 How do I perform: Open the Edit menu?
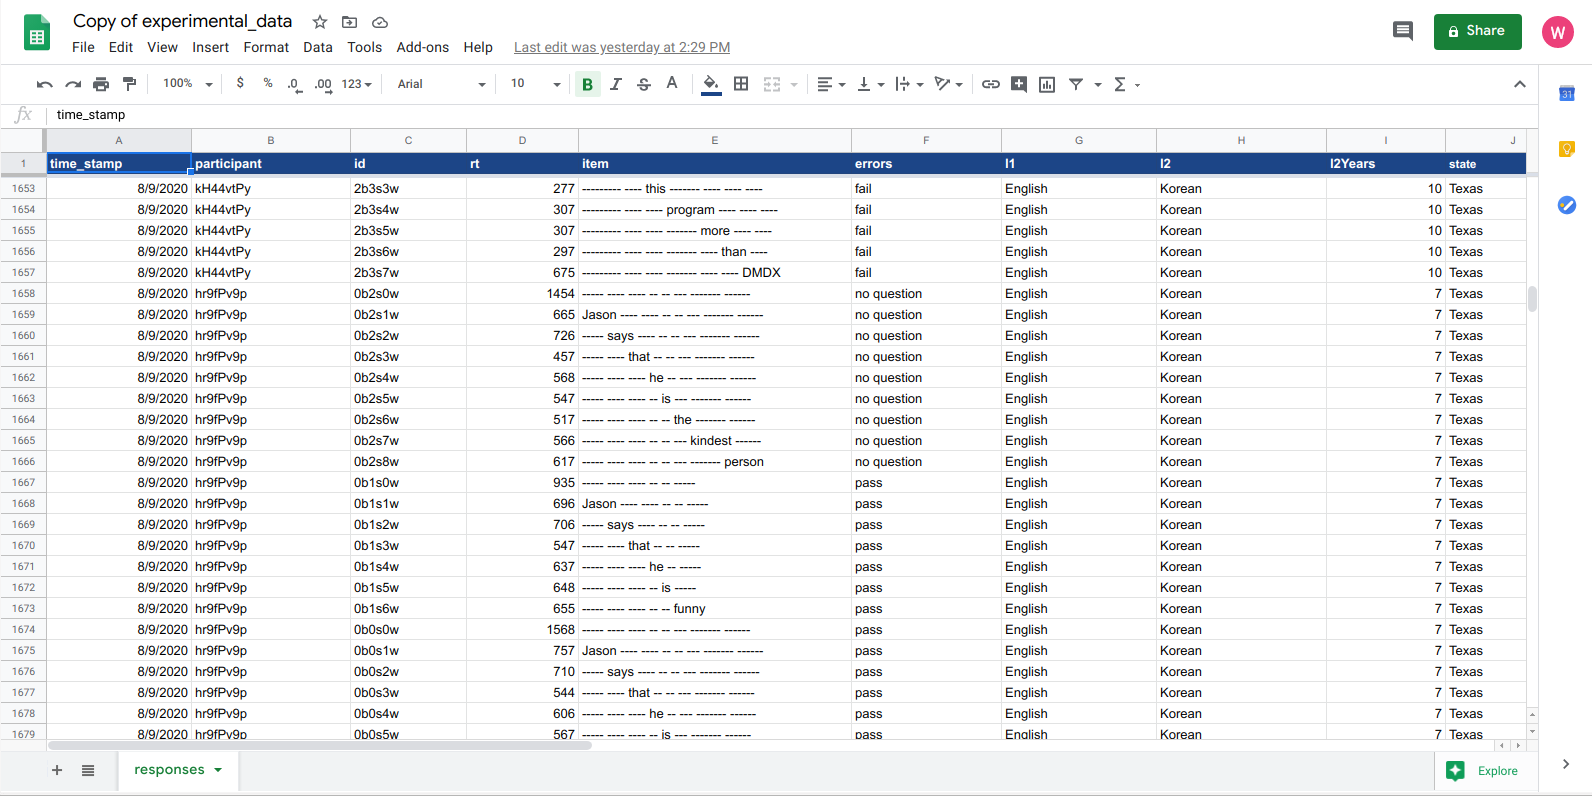[121, 47]
